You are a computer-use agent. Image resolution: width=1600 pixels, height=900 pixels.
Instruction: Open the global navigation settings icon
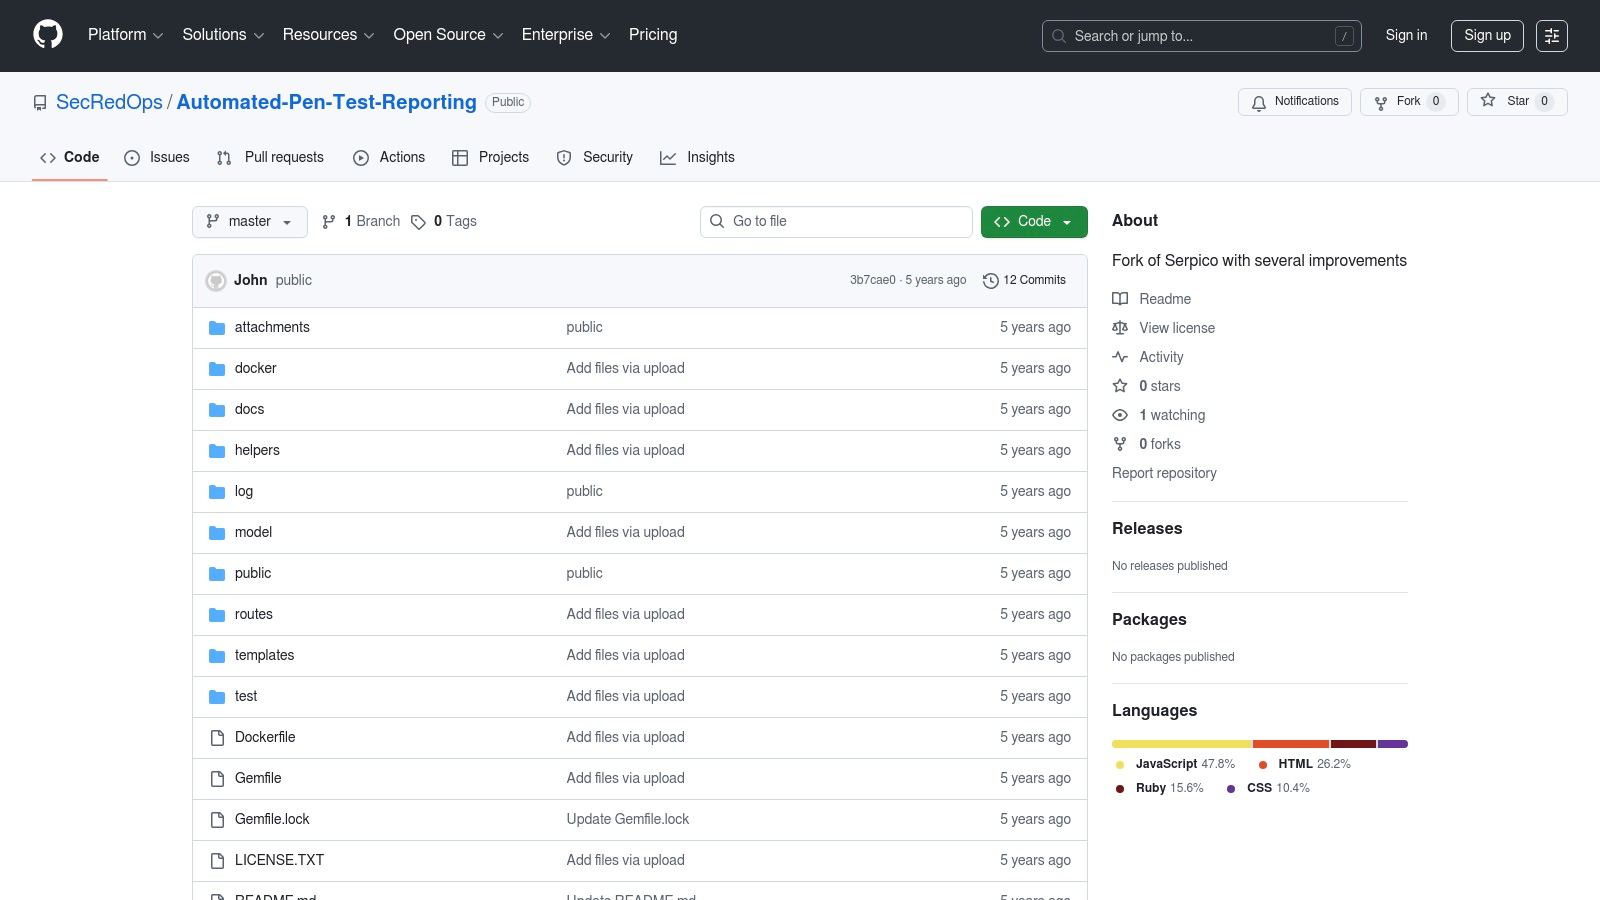point(1552,36)
